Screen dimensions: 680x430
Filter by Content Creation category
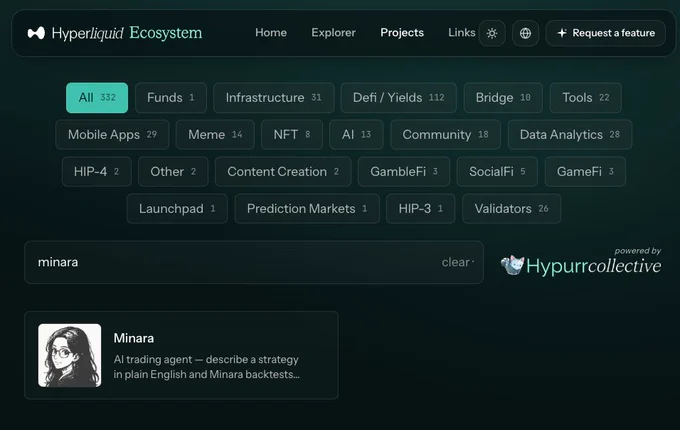click(x=283, y=172)
